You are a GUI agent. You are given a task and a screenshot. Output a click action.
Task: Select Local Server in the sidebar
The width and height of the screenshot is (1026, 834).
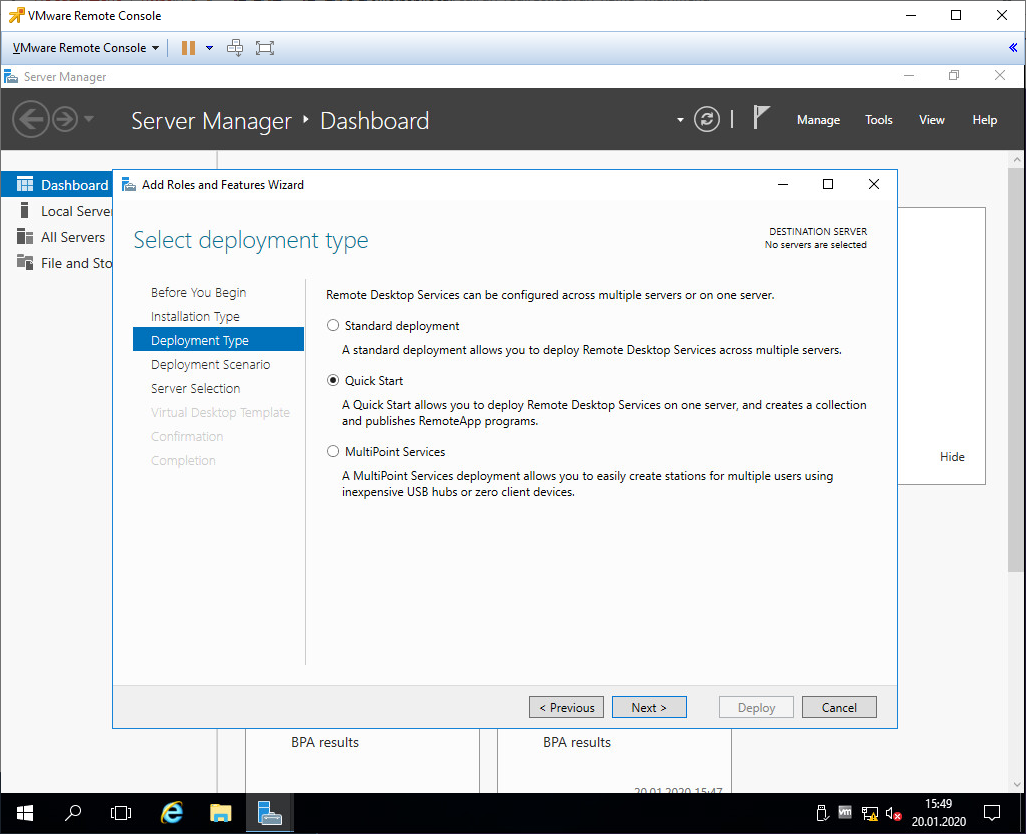point(58,211)
